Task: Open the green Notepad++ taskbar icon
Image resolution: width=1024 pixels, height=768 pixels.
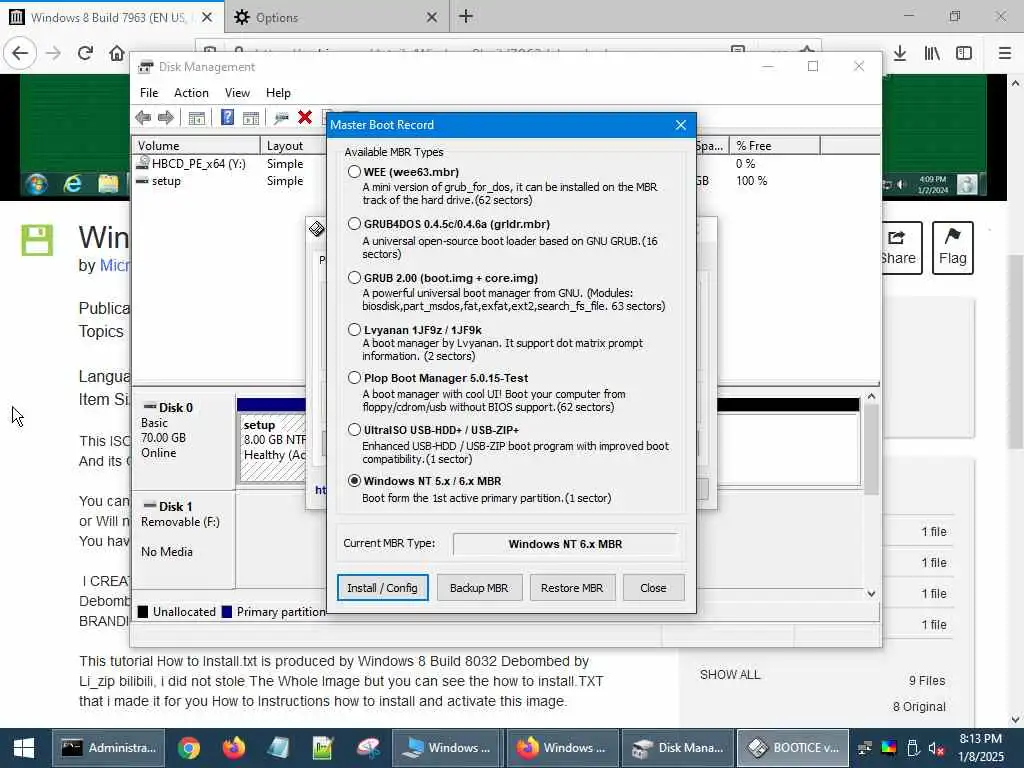Action: [323, 748]
